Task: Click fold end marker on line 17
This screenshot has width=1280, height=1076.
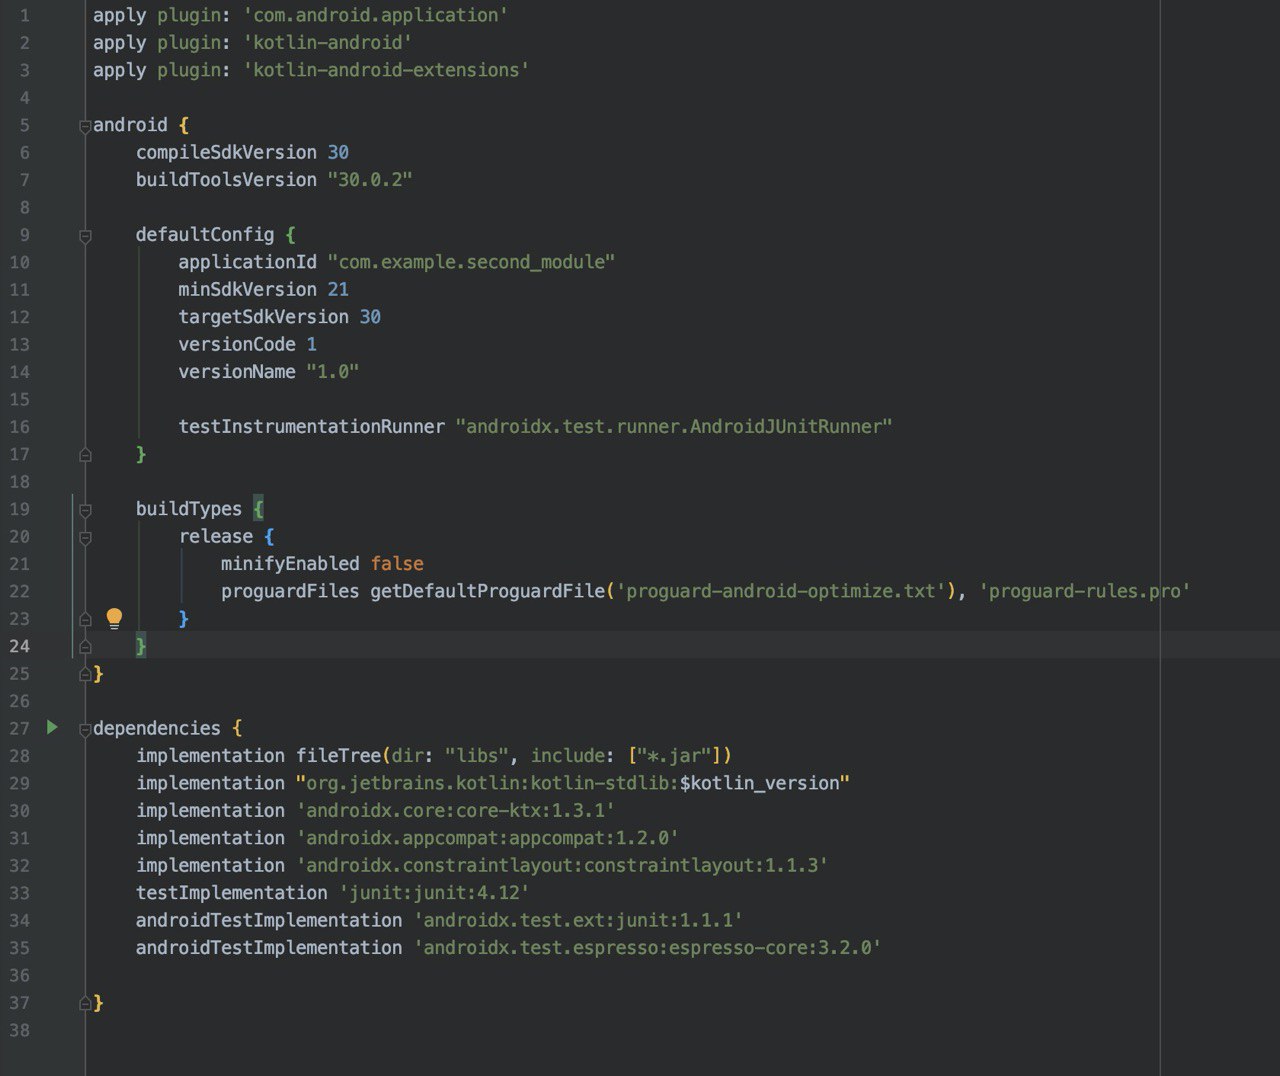Action: pyautogui.click(x=85, y=455)
